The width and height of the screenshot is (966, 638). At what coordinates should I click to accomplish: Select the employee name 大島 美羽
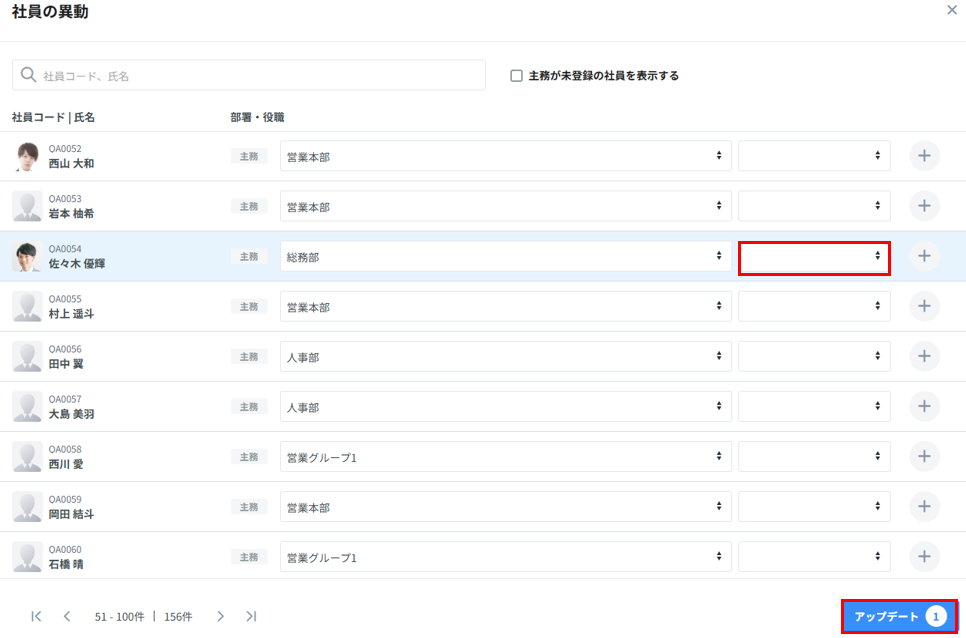coord(71,414)
